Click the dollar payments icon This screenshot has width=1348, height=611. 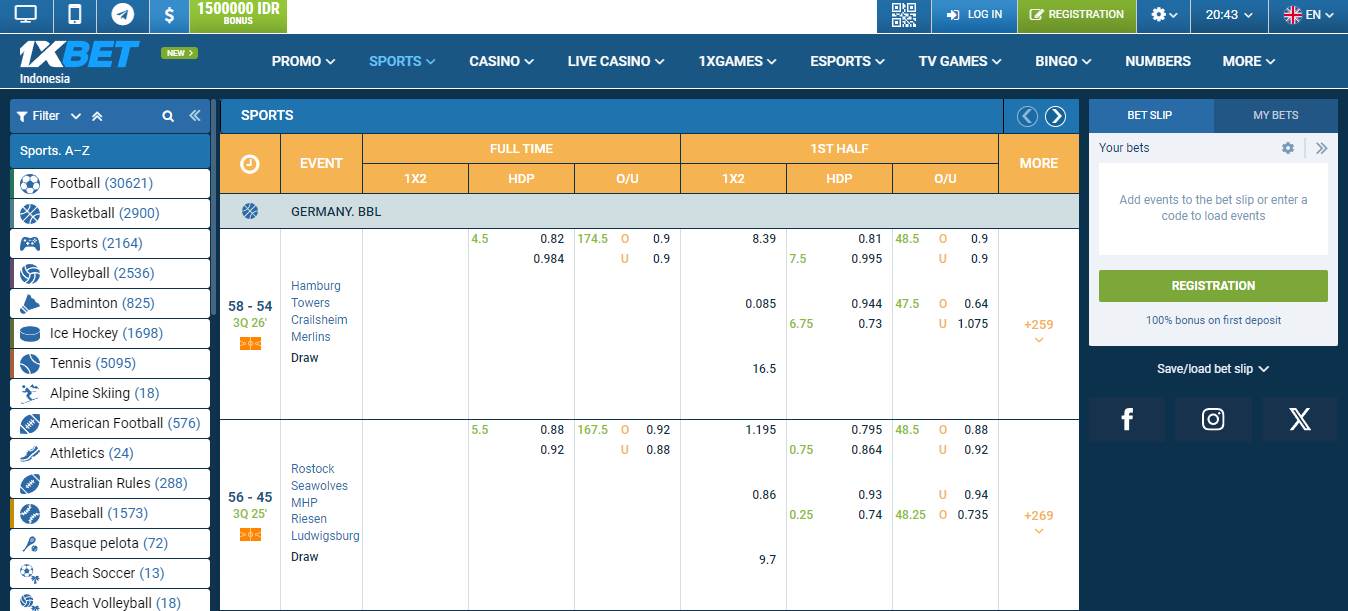[x=169, y=15]
